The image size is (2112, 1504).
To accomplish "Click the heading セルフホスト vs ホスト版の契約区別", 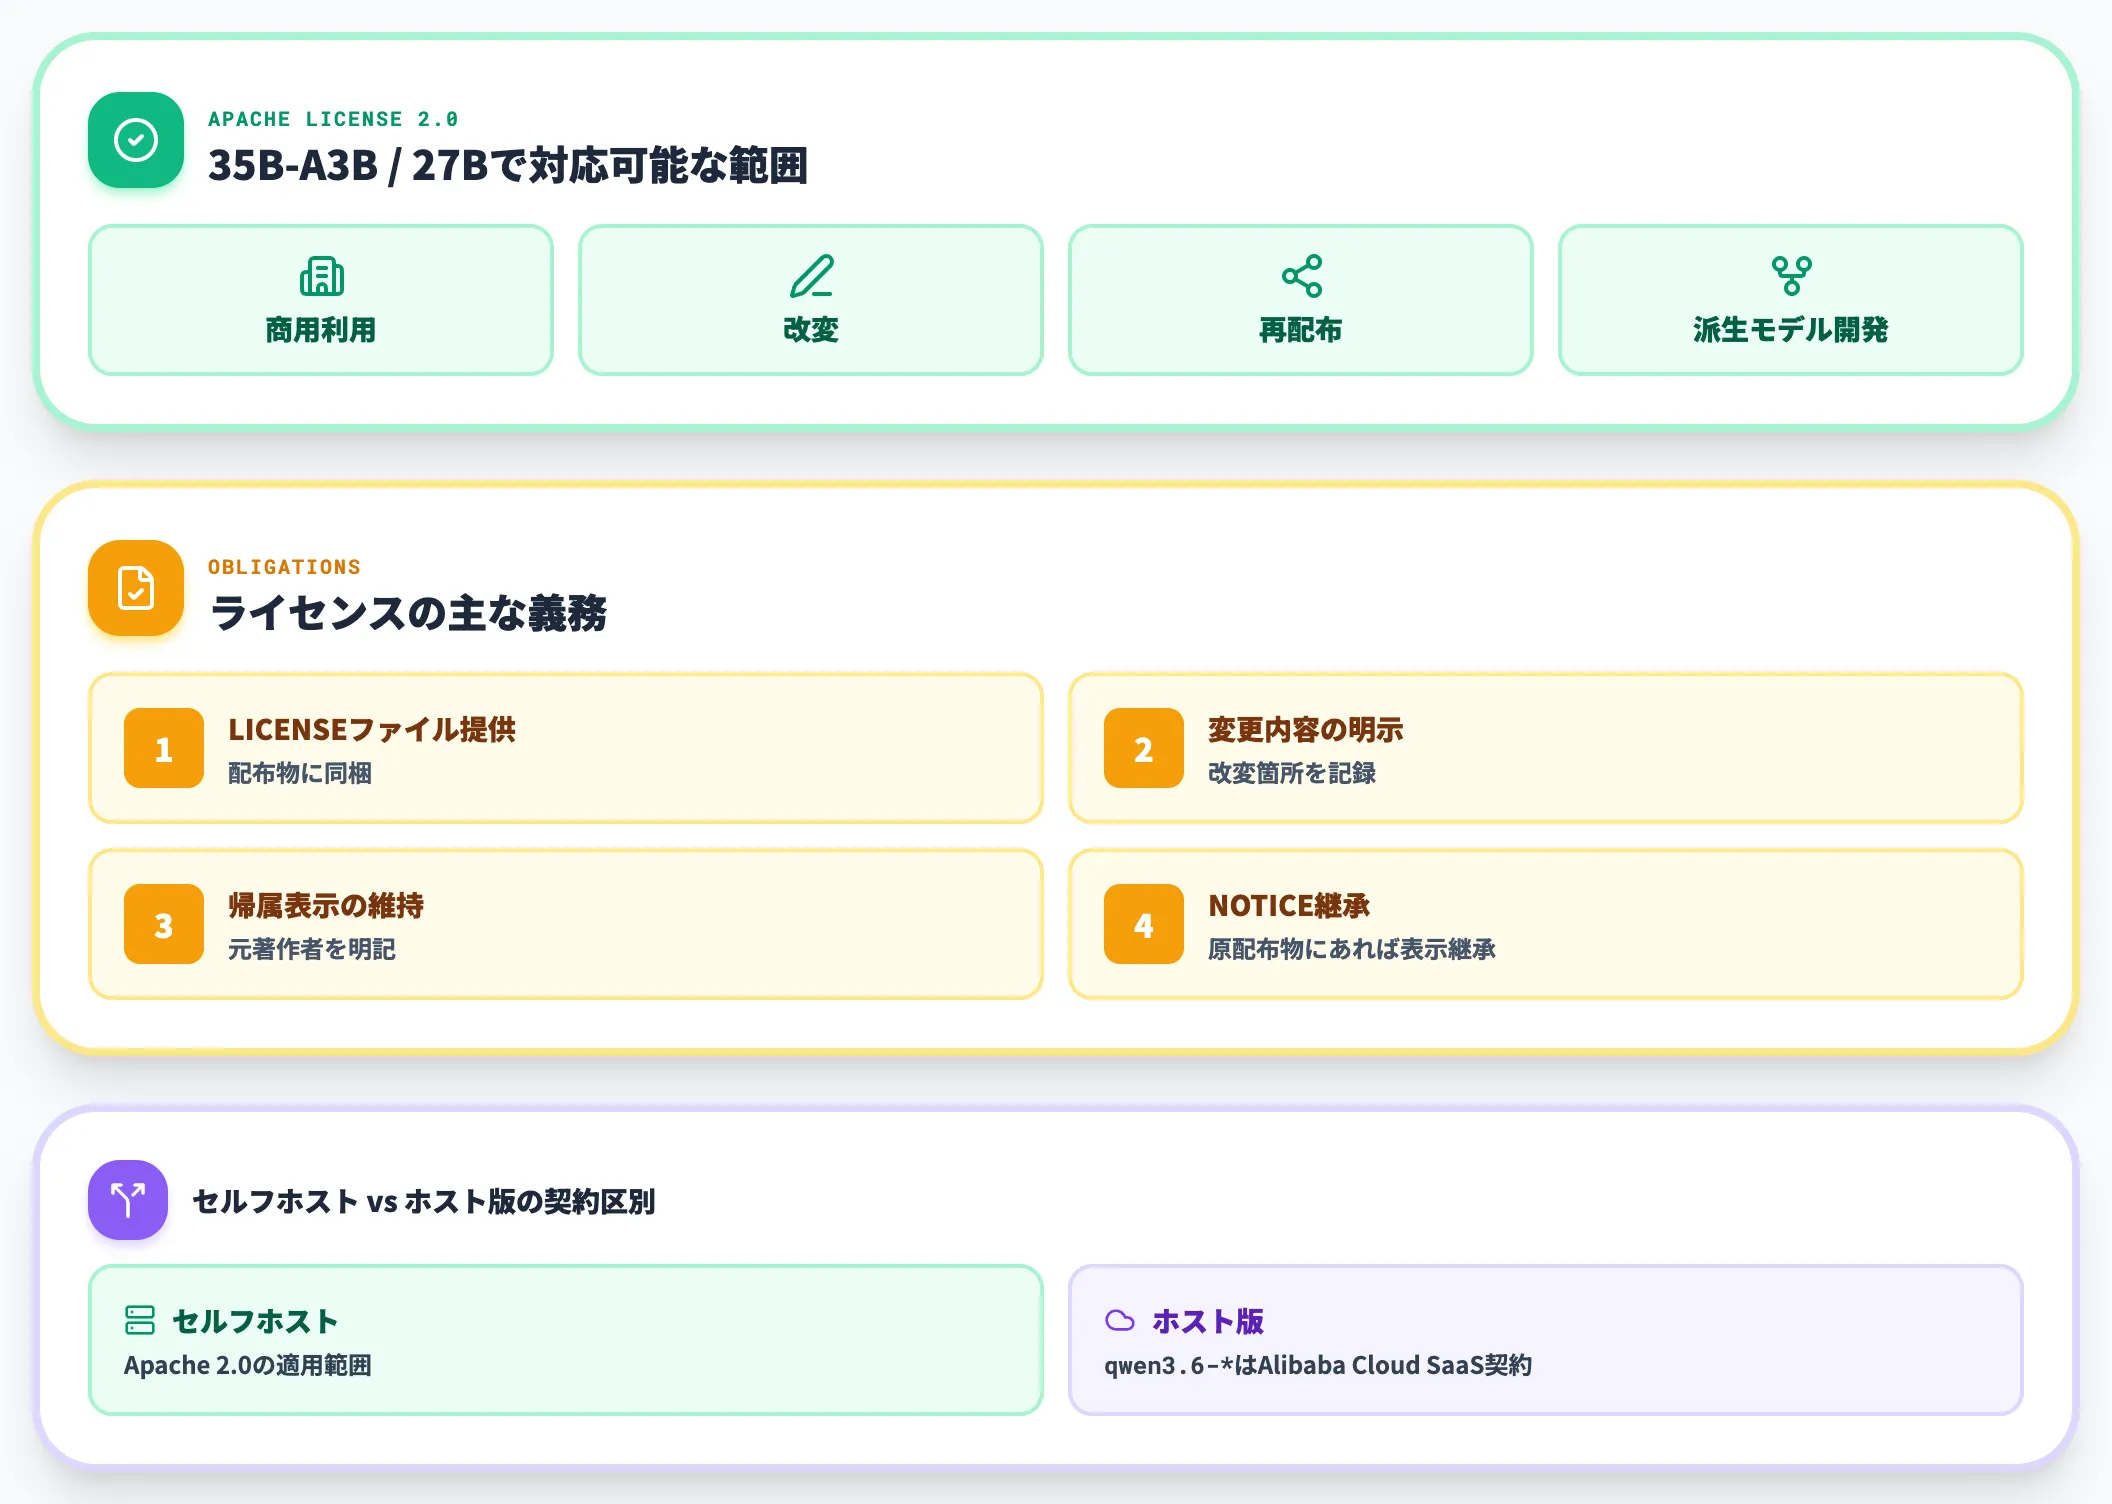I will (424, 1201).
